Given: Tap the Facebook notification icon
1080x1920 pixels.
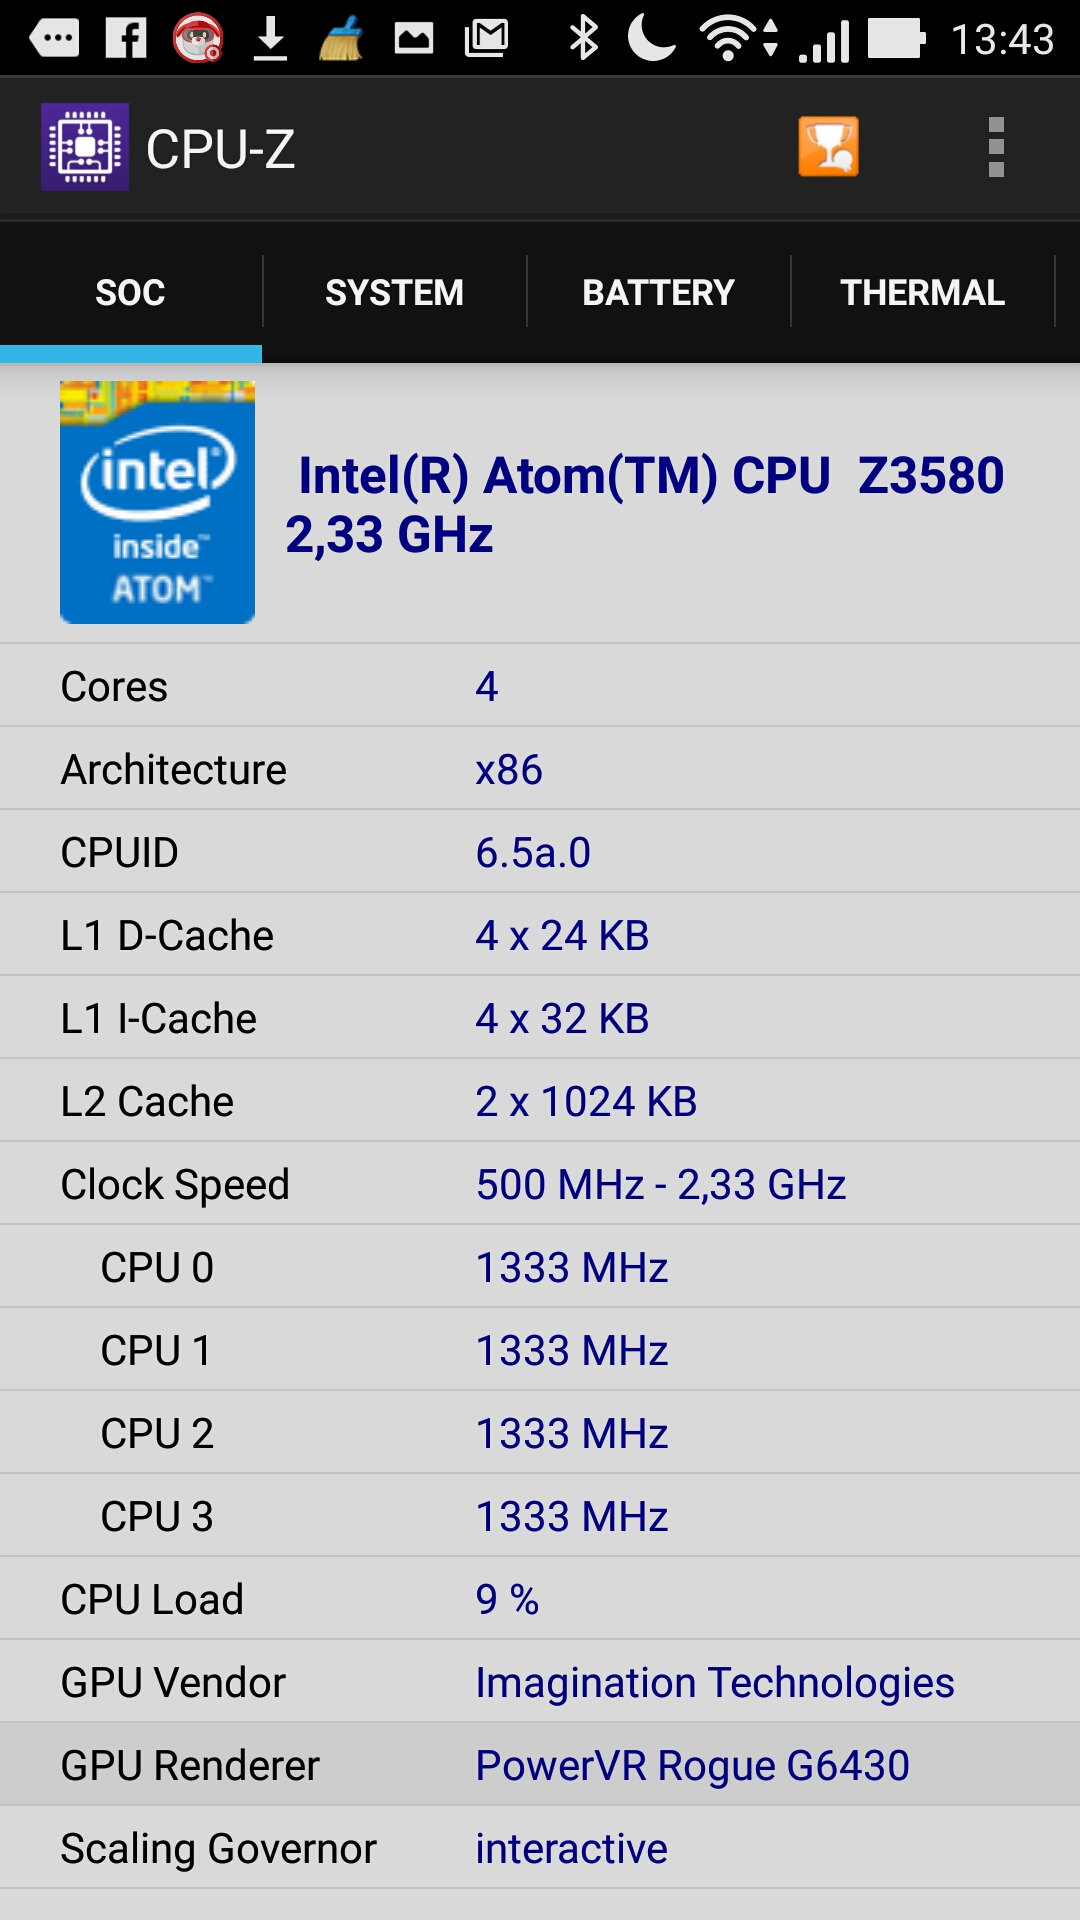Looking at the screenshot, I should pyautogui.click(x=127, y=39).
